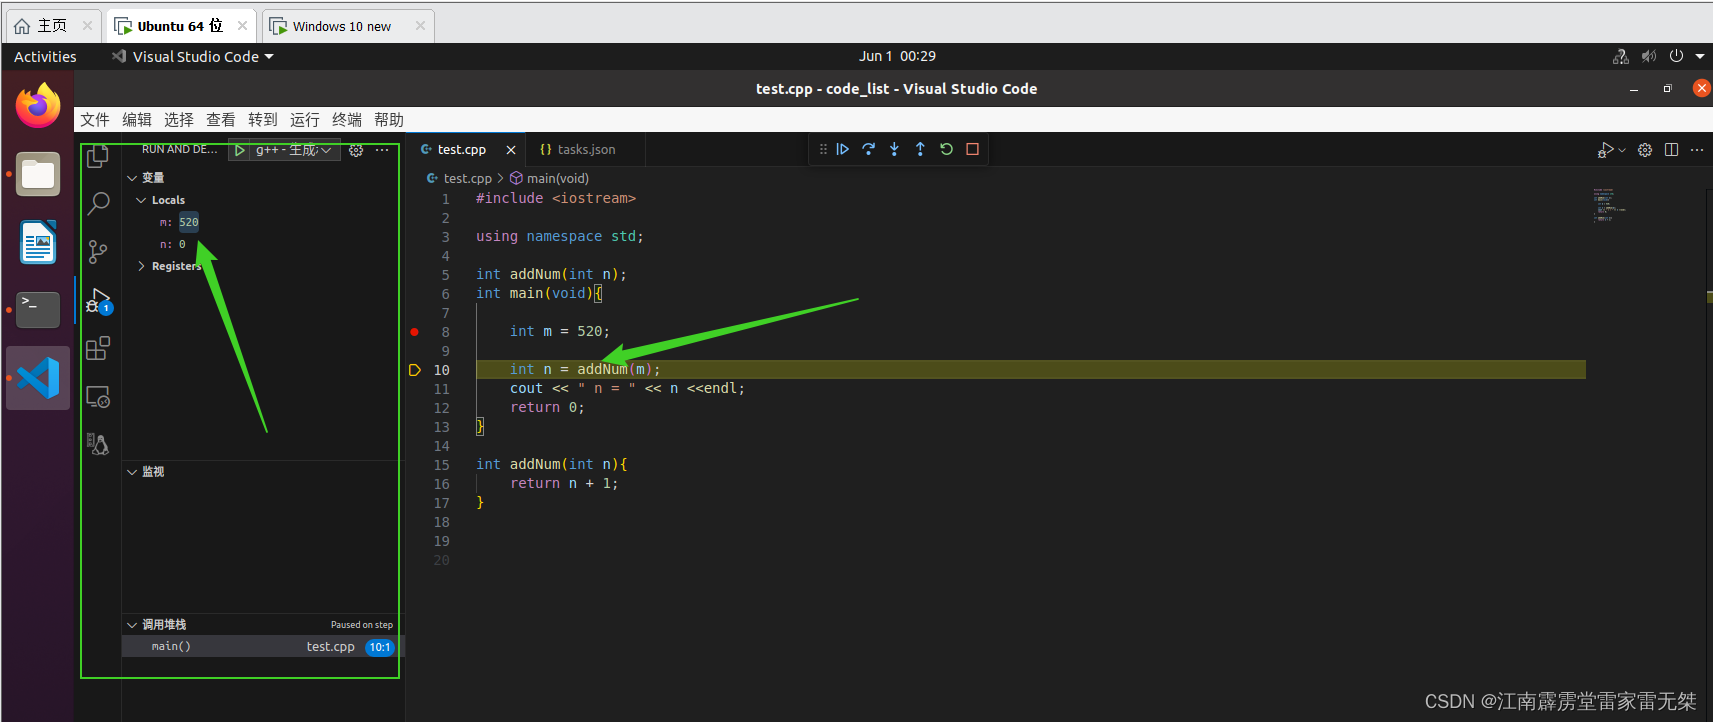Open the 转到 menu

263,120
